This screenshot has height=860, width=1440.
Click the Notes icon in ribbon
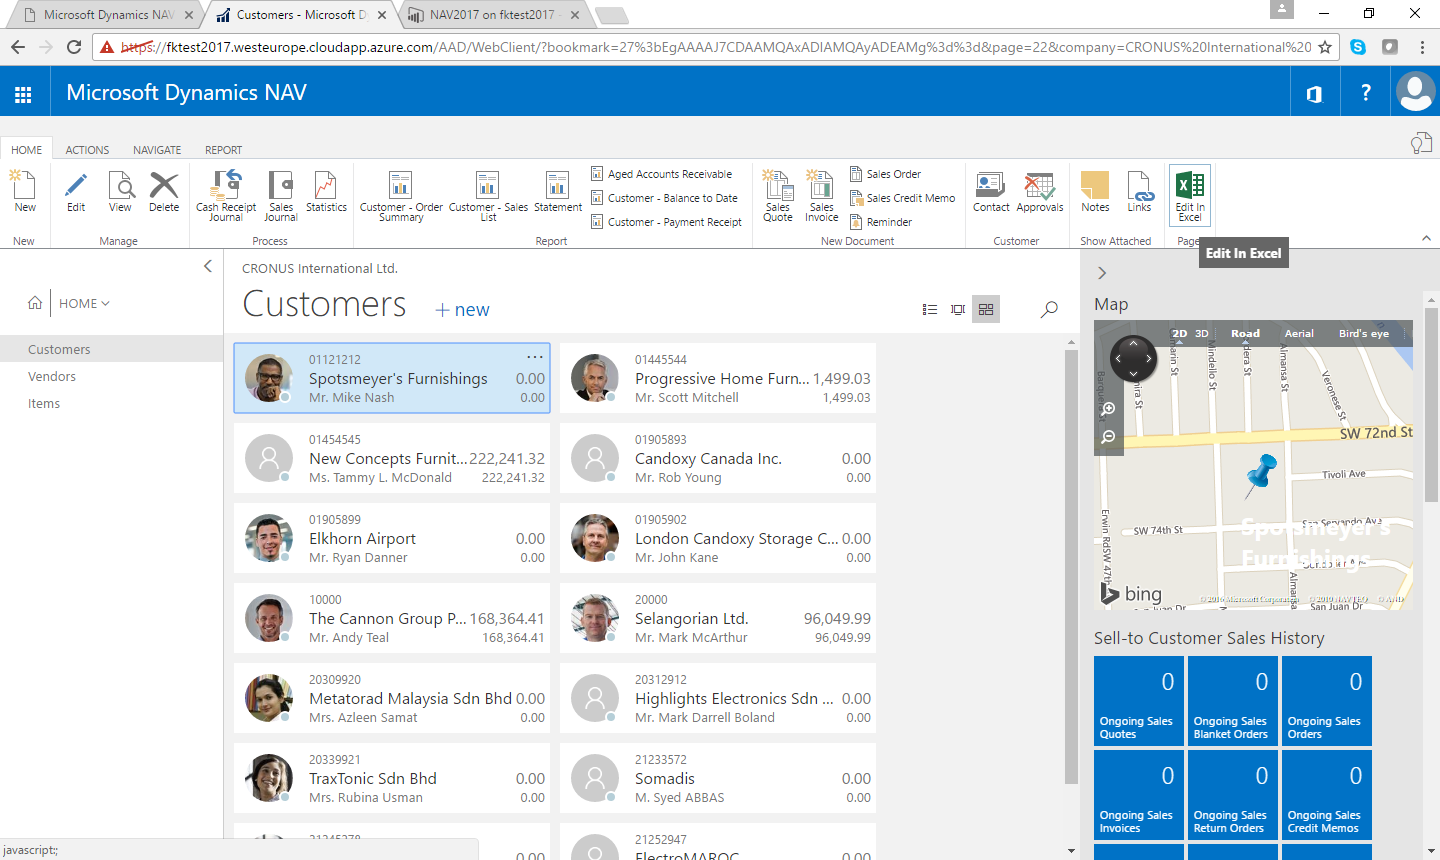point(1095,192)
